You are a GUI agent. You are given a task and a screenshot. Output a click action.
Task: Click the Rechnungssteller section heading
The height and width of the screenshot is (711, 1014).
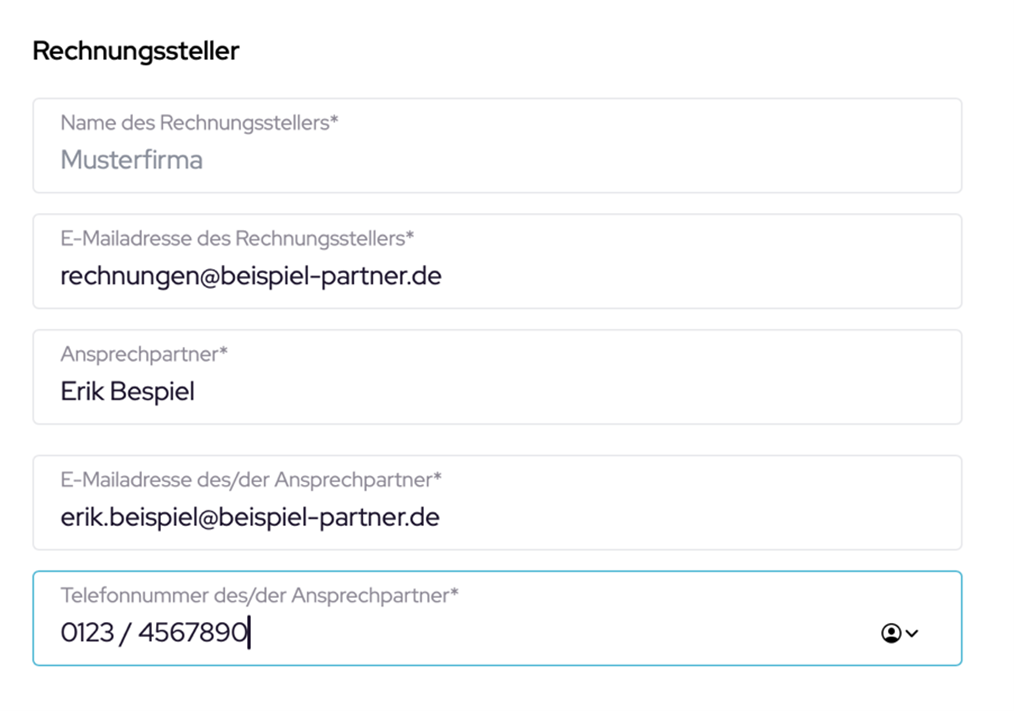click(x=135, y=51)
